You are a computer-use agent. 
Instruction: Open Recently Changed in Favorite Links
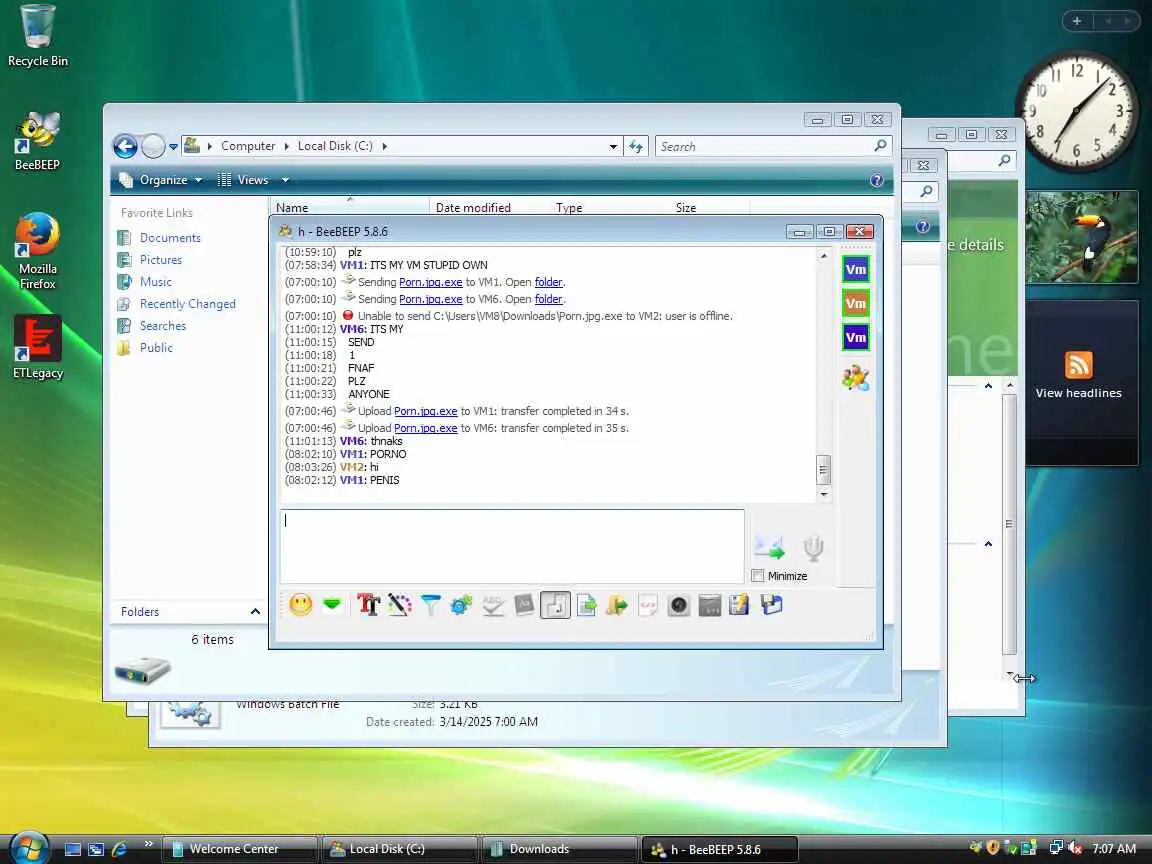point(187,304)
